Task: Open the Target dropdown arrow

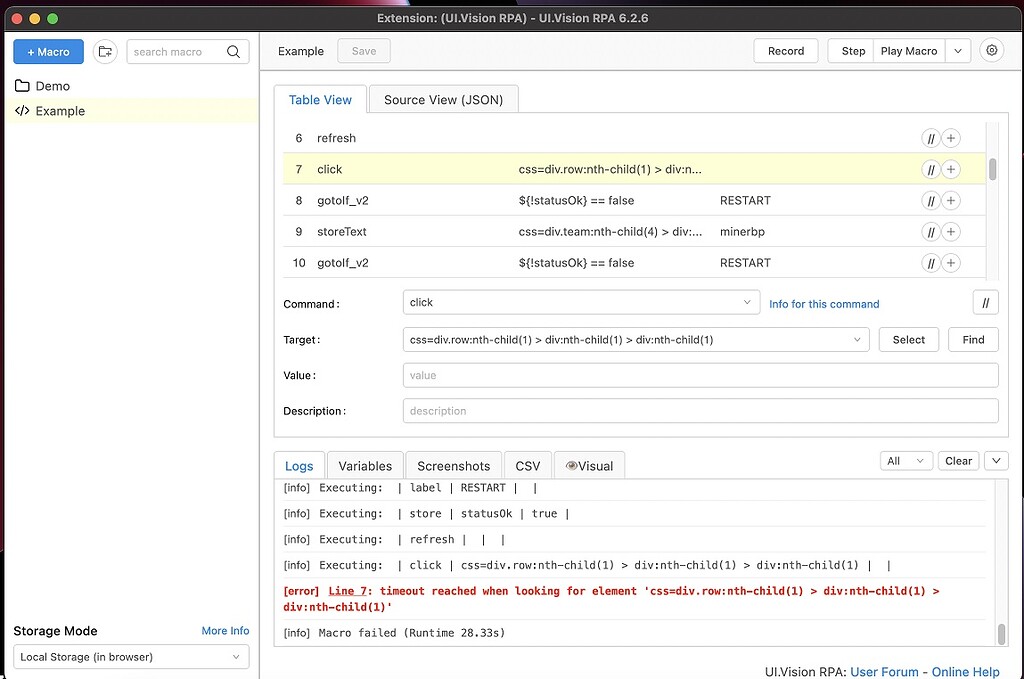Action: point(856,339)
